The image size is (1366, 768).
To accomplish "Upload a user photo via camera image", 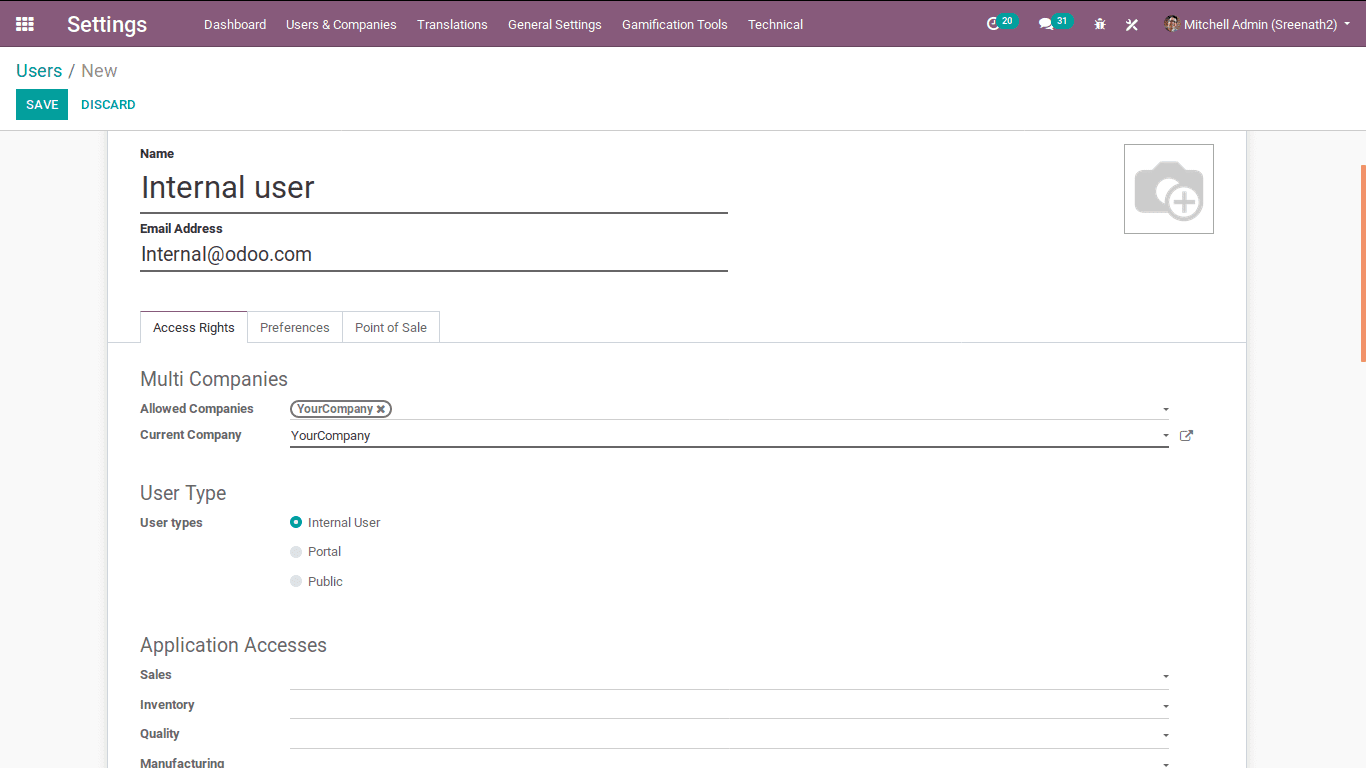I will (1169, 189).
